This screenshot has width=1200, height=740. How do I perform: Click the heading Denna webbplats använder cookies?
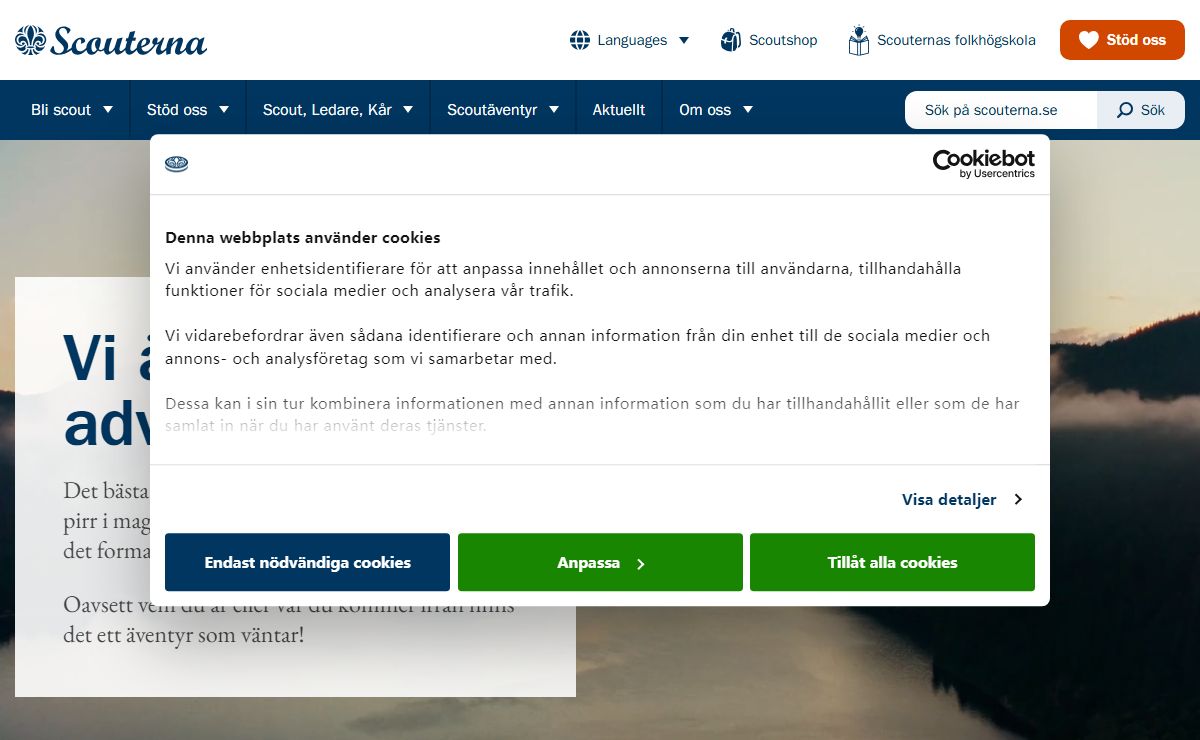coord(303,238)
